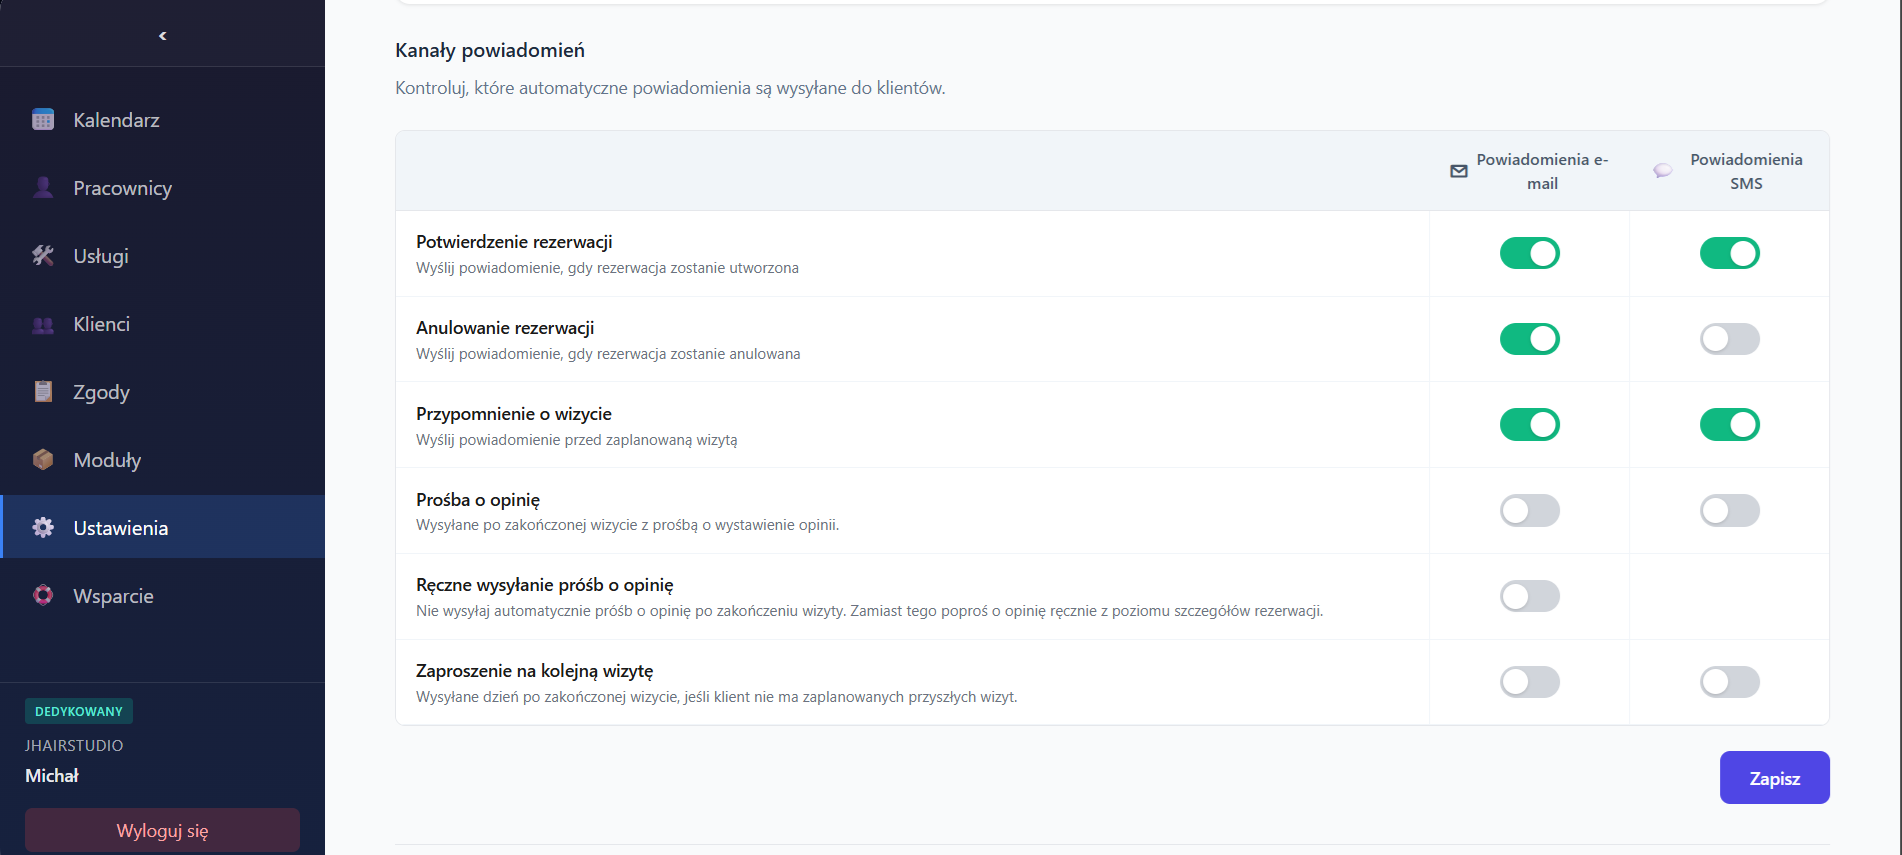Enable SMS for Anulowanie rezerwacji
Viewport: 1902px width, 855px height.
point(1729,339)
